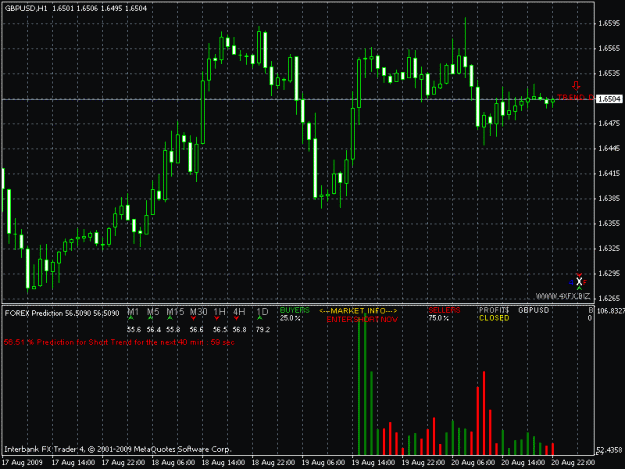The width and height of the screenshot is (625, 469).
Task: Click the red Short Trend prediction message
Action: [x=119, y=342]
